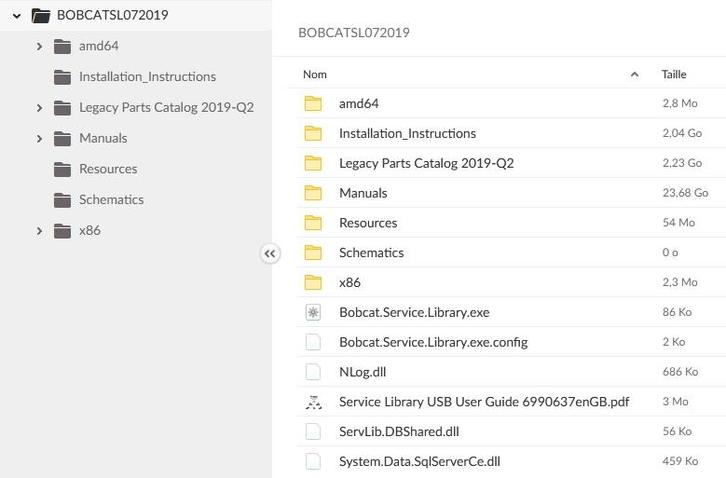726x478 pixels.
Task: Expand the Manuals tree node arrow
Action: (x=39, y=138)
